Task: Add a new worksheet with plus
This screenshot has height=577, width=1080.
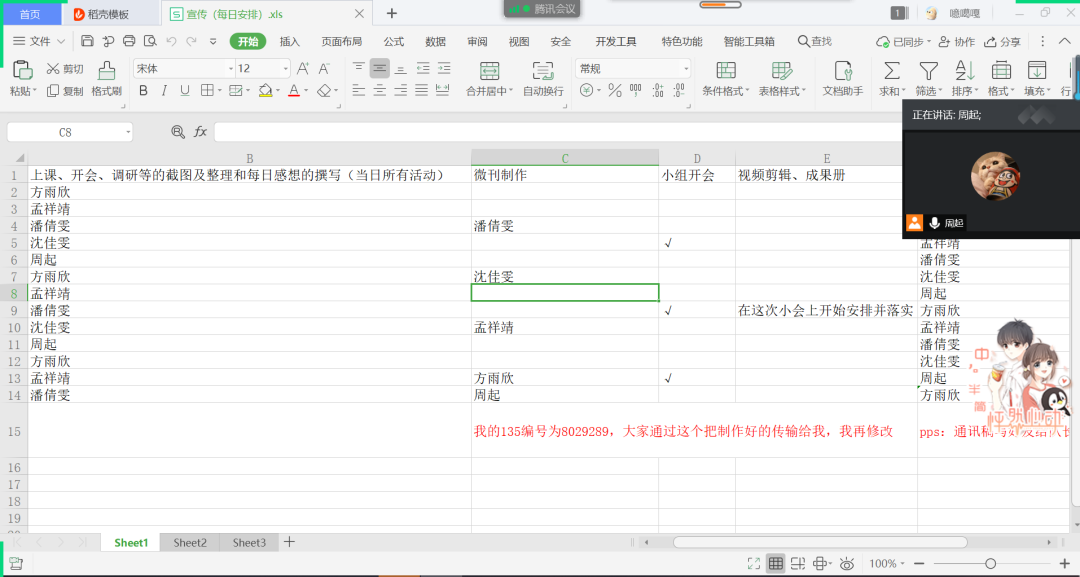Action: (x=289, y=542)
